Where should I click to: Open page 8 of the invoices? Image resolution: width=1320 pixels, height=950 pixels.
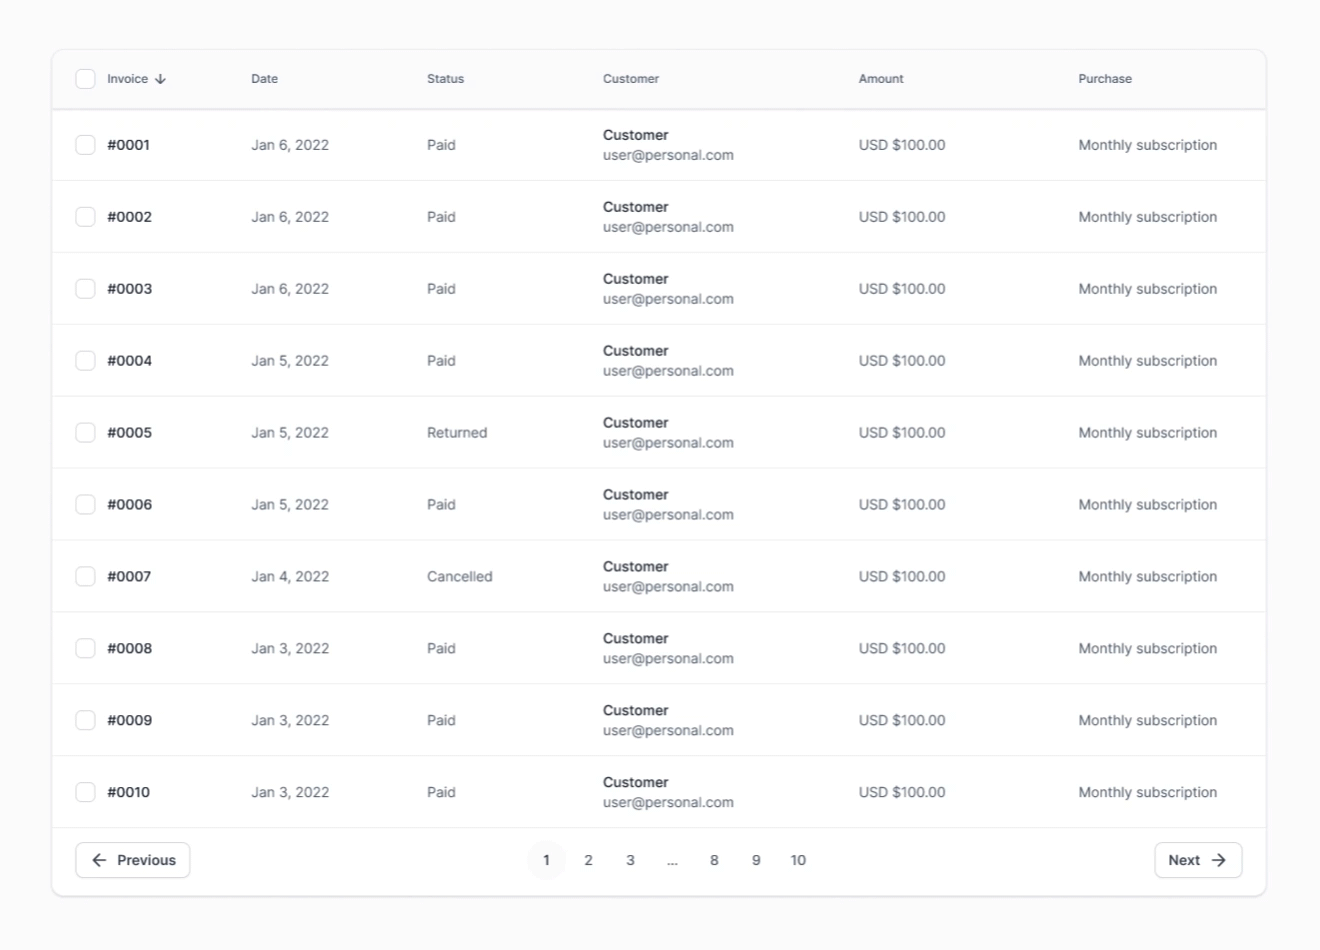click(x=714, y=860)
